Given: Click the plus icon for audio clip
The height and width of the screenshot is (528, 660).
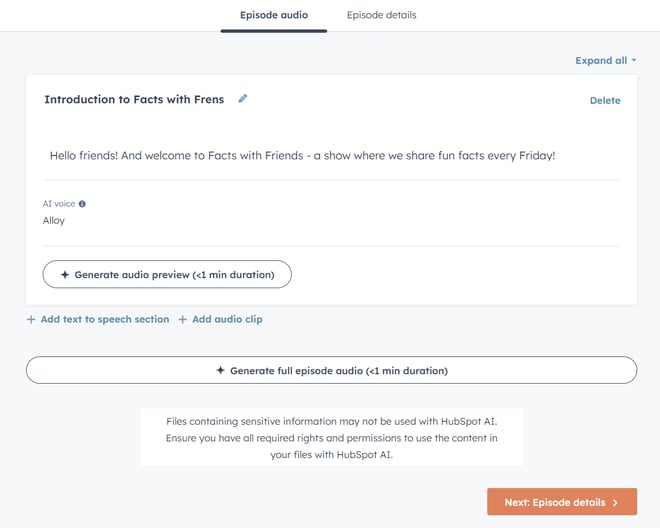Looking at the screenshot, I should point(182,320).
